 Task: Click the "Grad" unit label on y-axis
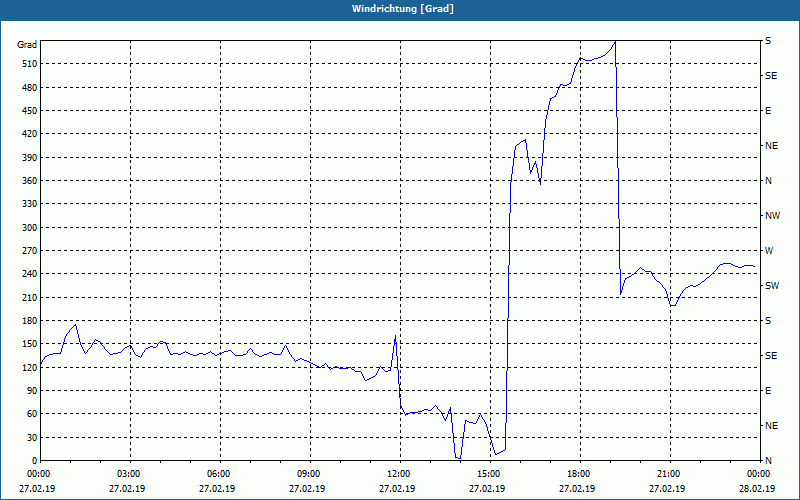click(x=27, y=45)
